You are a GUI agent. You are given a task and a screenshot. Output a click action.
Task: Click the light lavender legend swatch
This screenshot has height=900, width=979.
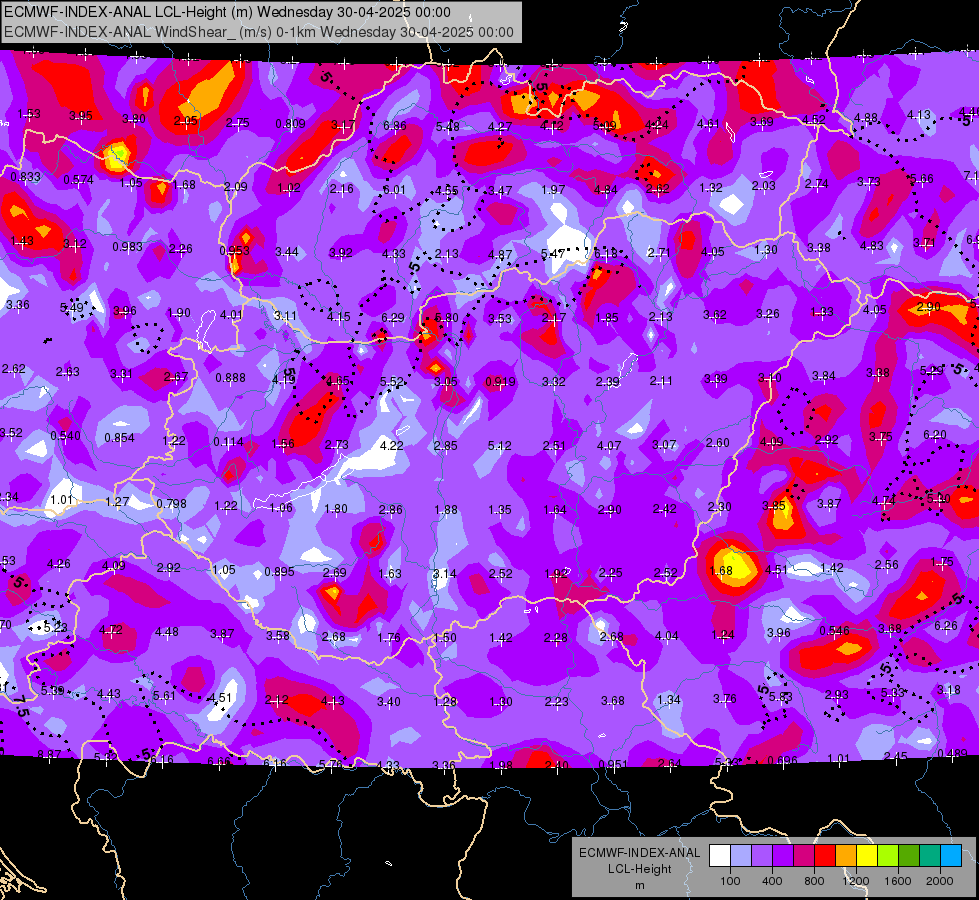(741, 855)
